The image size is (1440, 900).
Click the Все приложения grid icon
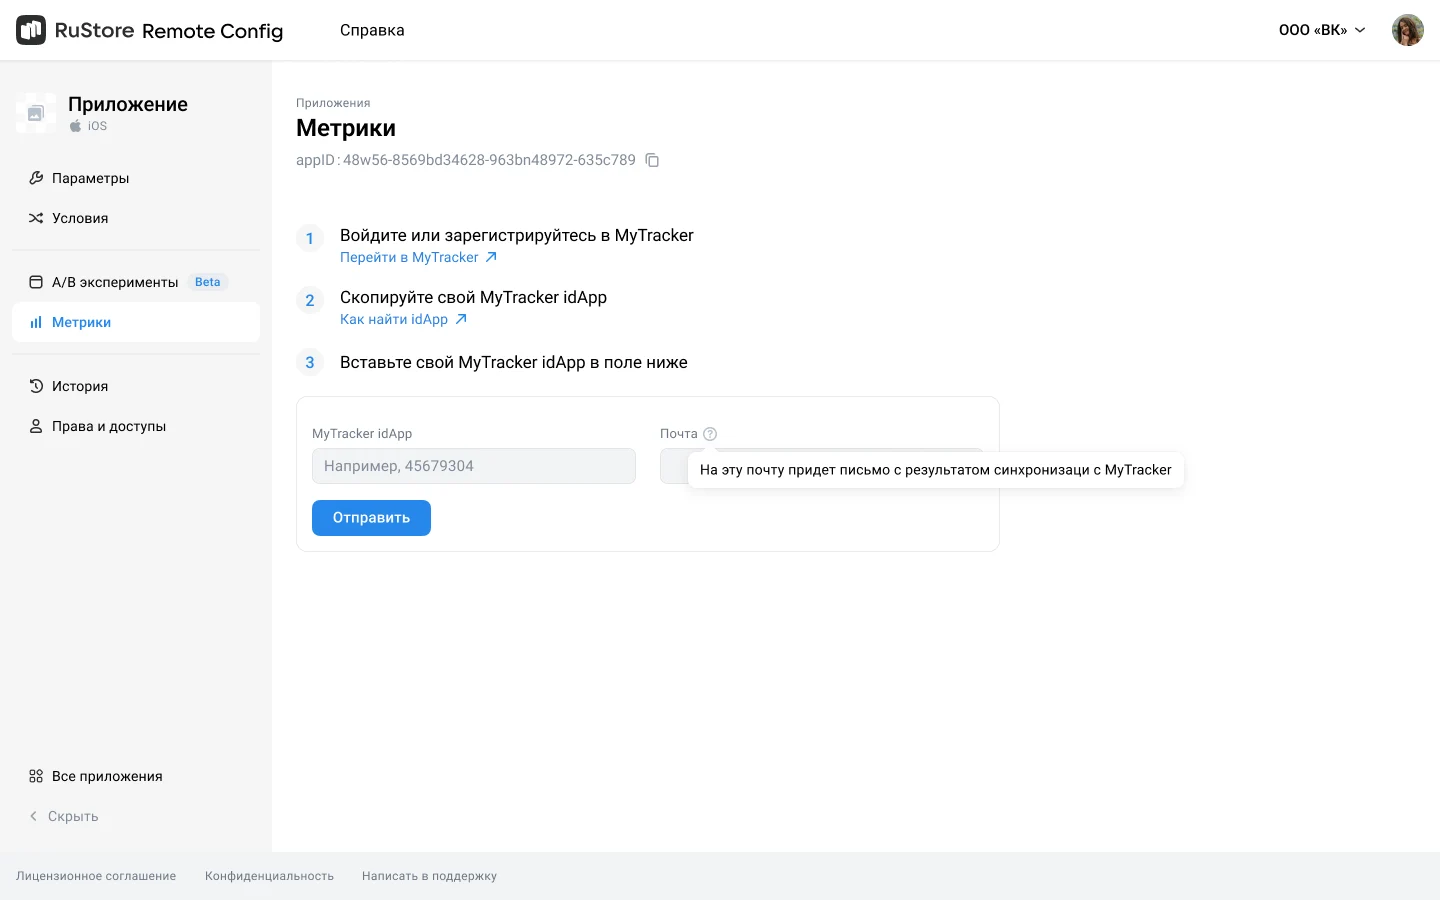coord(36,776)
